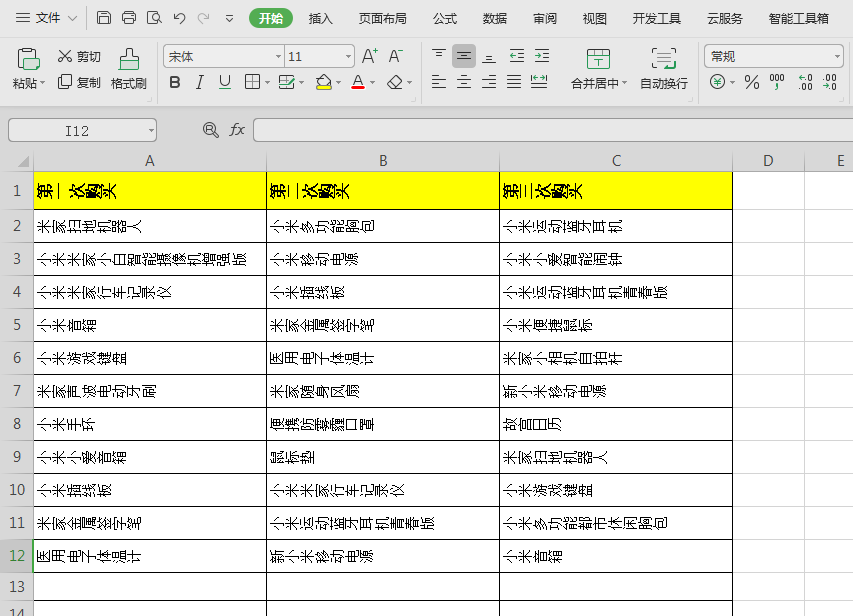
Task: Paste using the 粘贴 clipboard icon
Action: 28,59
